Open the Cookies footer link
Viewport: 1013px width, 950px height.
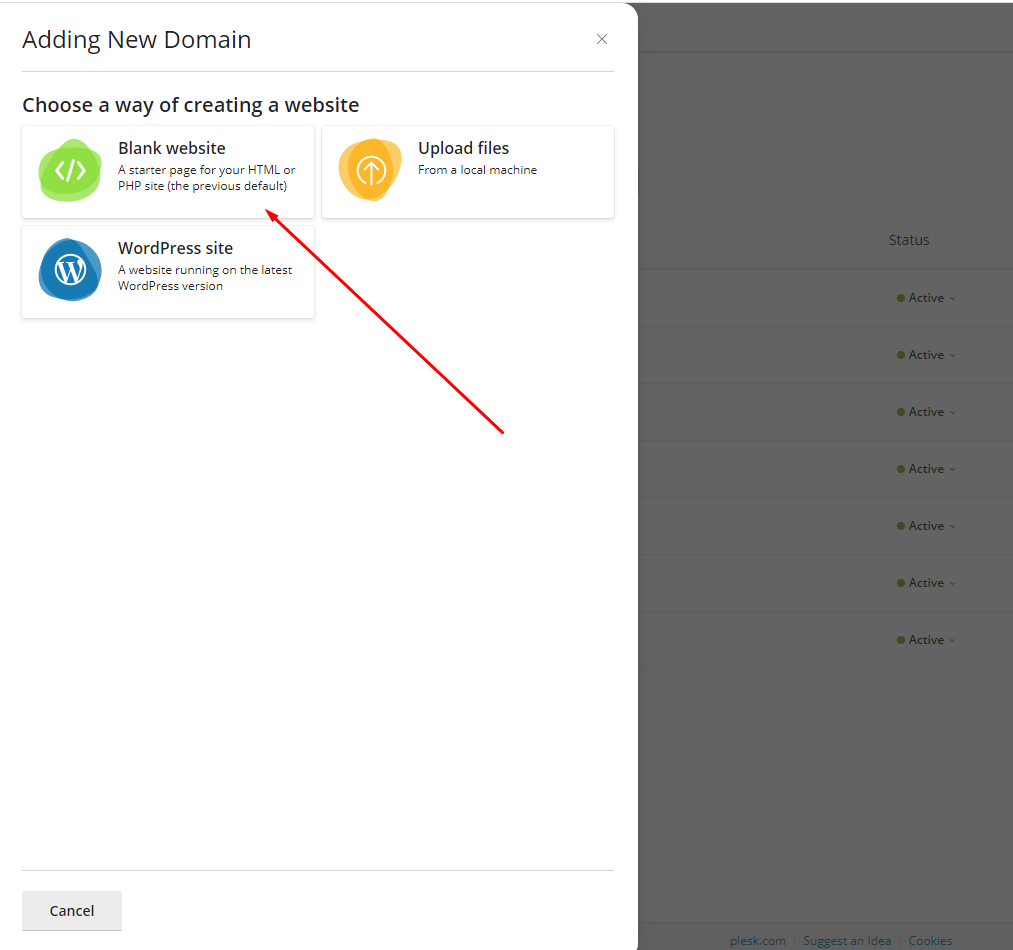(x=930, y=940)
